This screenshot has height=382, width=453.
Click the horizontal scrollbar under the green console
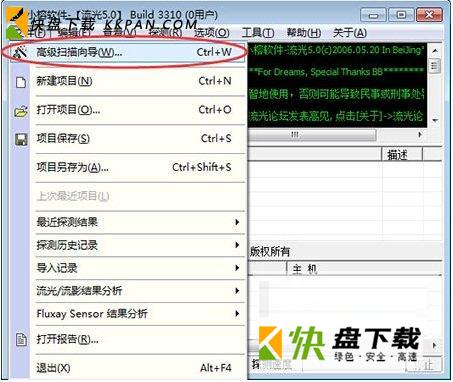[x=336, y=135]
